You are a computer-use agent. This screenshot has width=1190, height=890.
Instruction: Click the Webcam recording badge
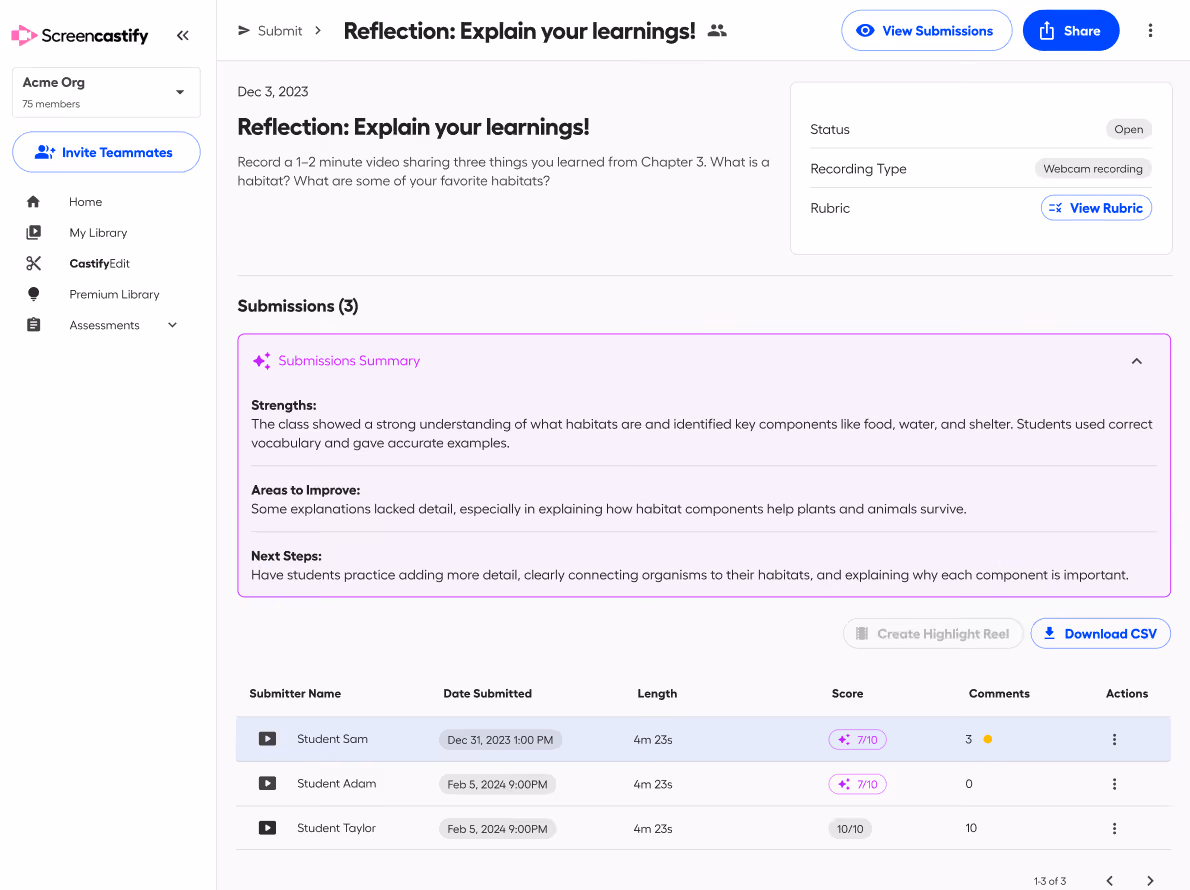[1093, 168]
